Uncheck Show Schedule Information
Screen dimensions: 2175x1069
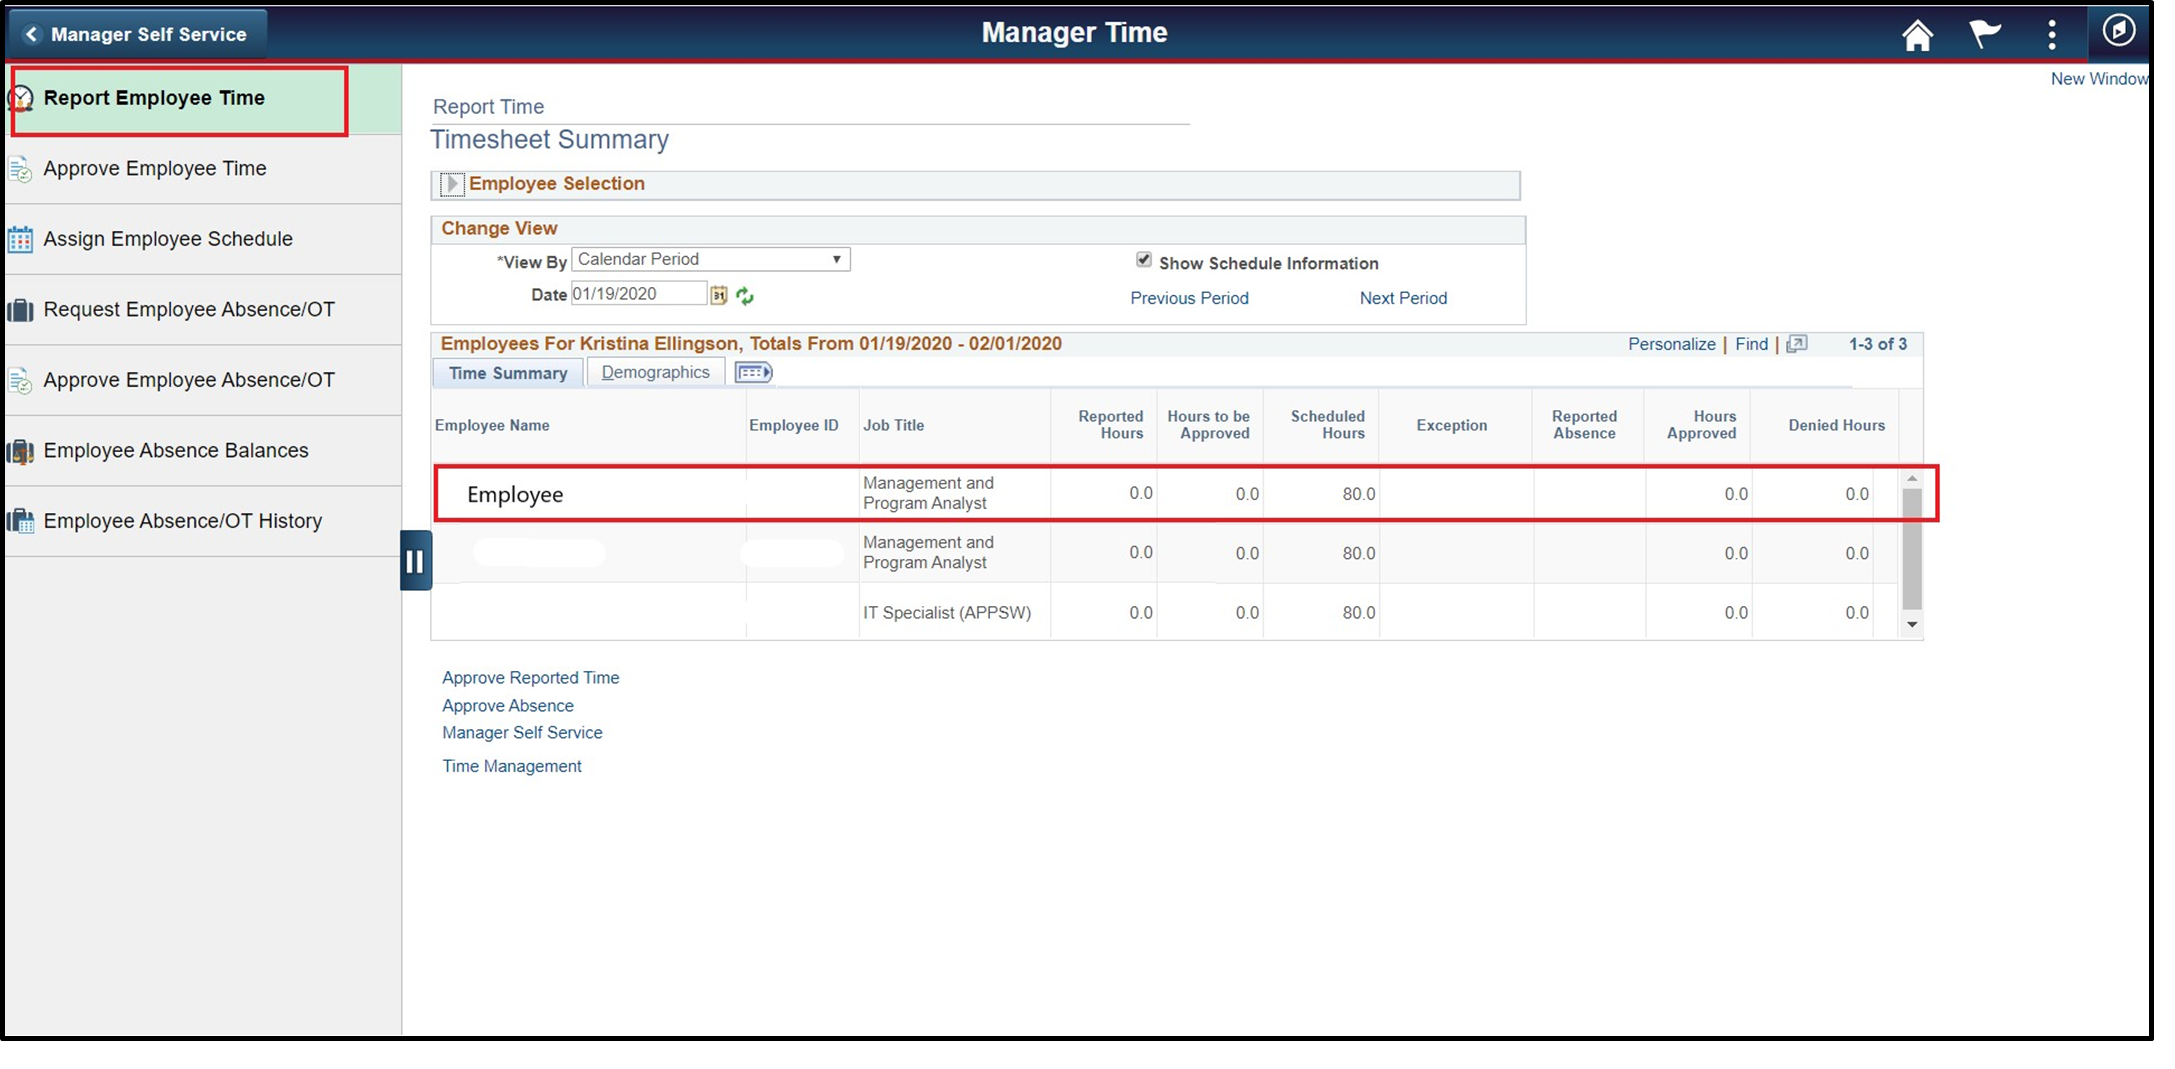pyautogui.click(x=1144, y=259)
